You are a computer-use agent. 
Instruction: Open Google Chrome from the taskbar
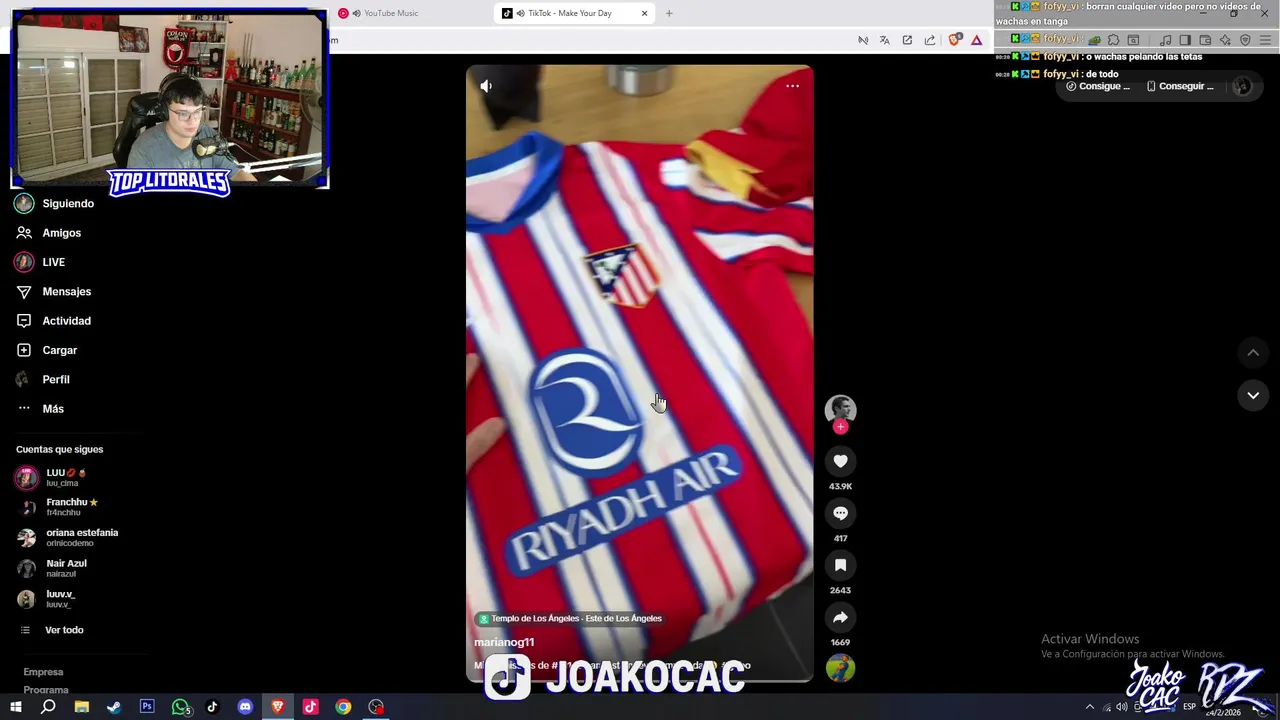[x=343, y=707]
